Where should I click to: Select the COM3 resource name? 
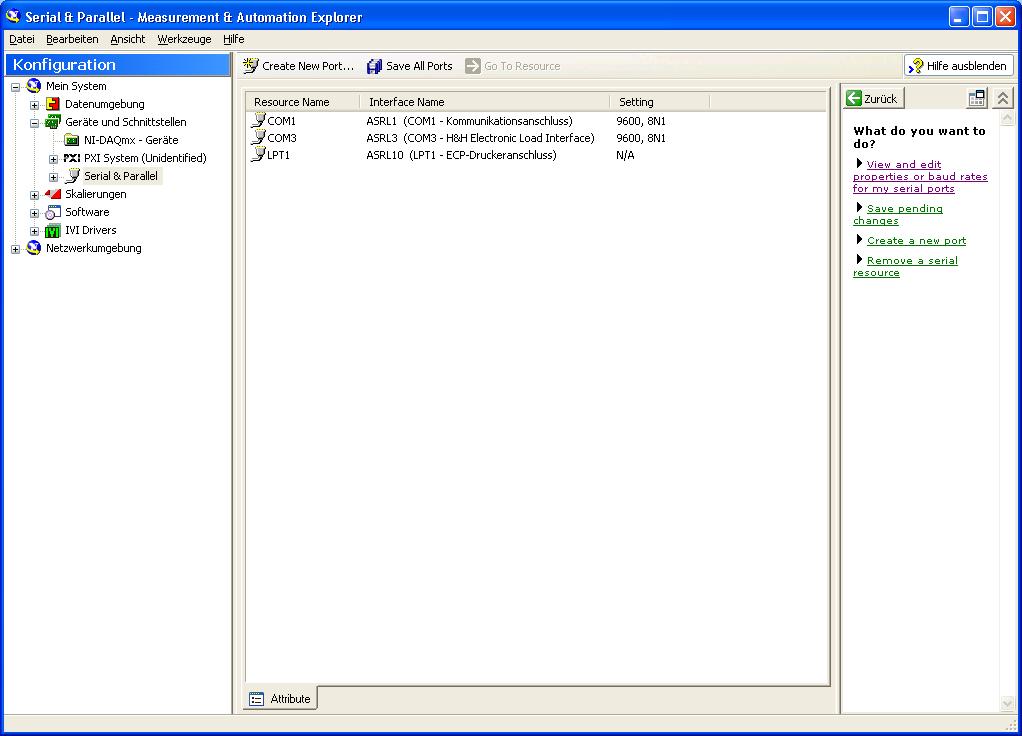[x=282, y=138]
